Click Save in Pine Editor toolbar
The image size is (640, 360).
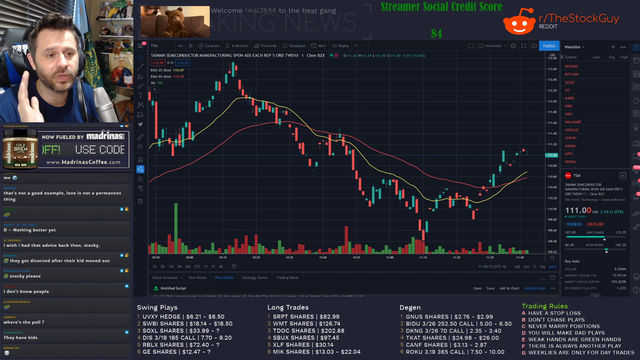(x=490, y=288)
